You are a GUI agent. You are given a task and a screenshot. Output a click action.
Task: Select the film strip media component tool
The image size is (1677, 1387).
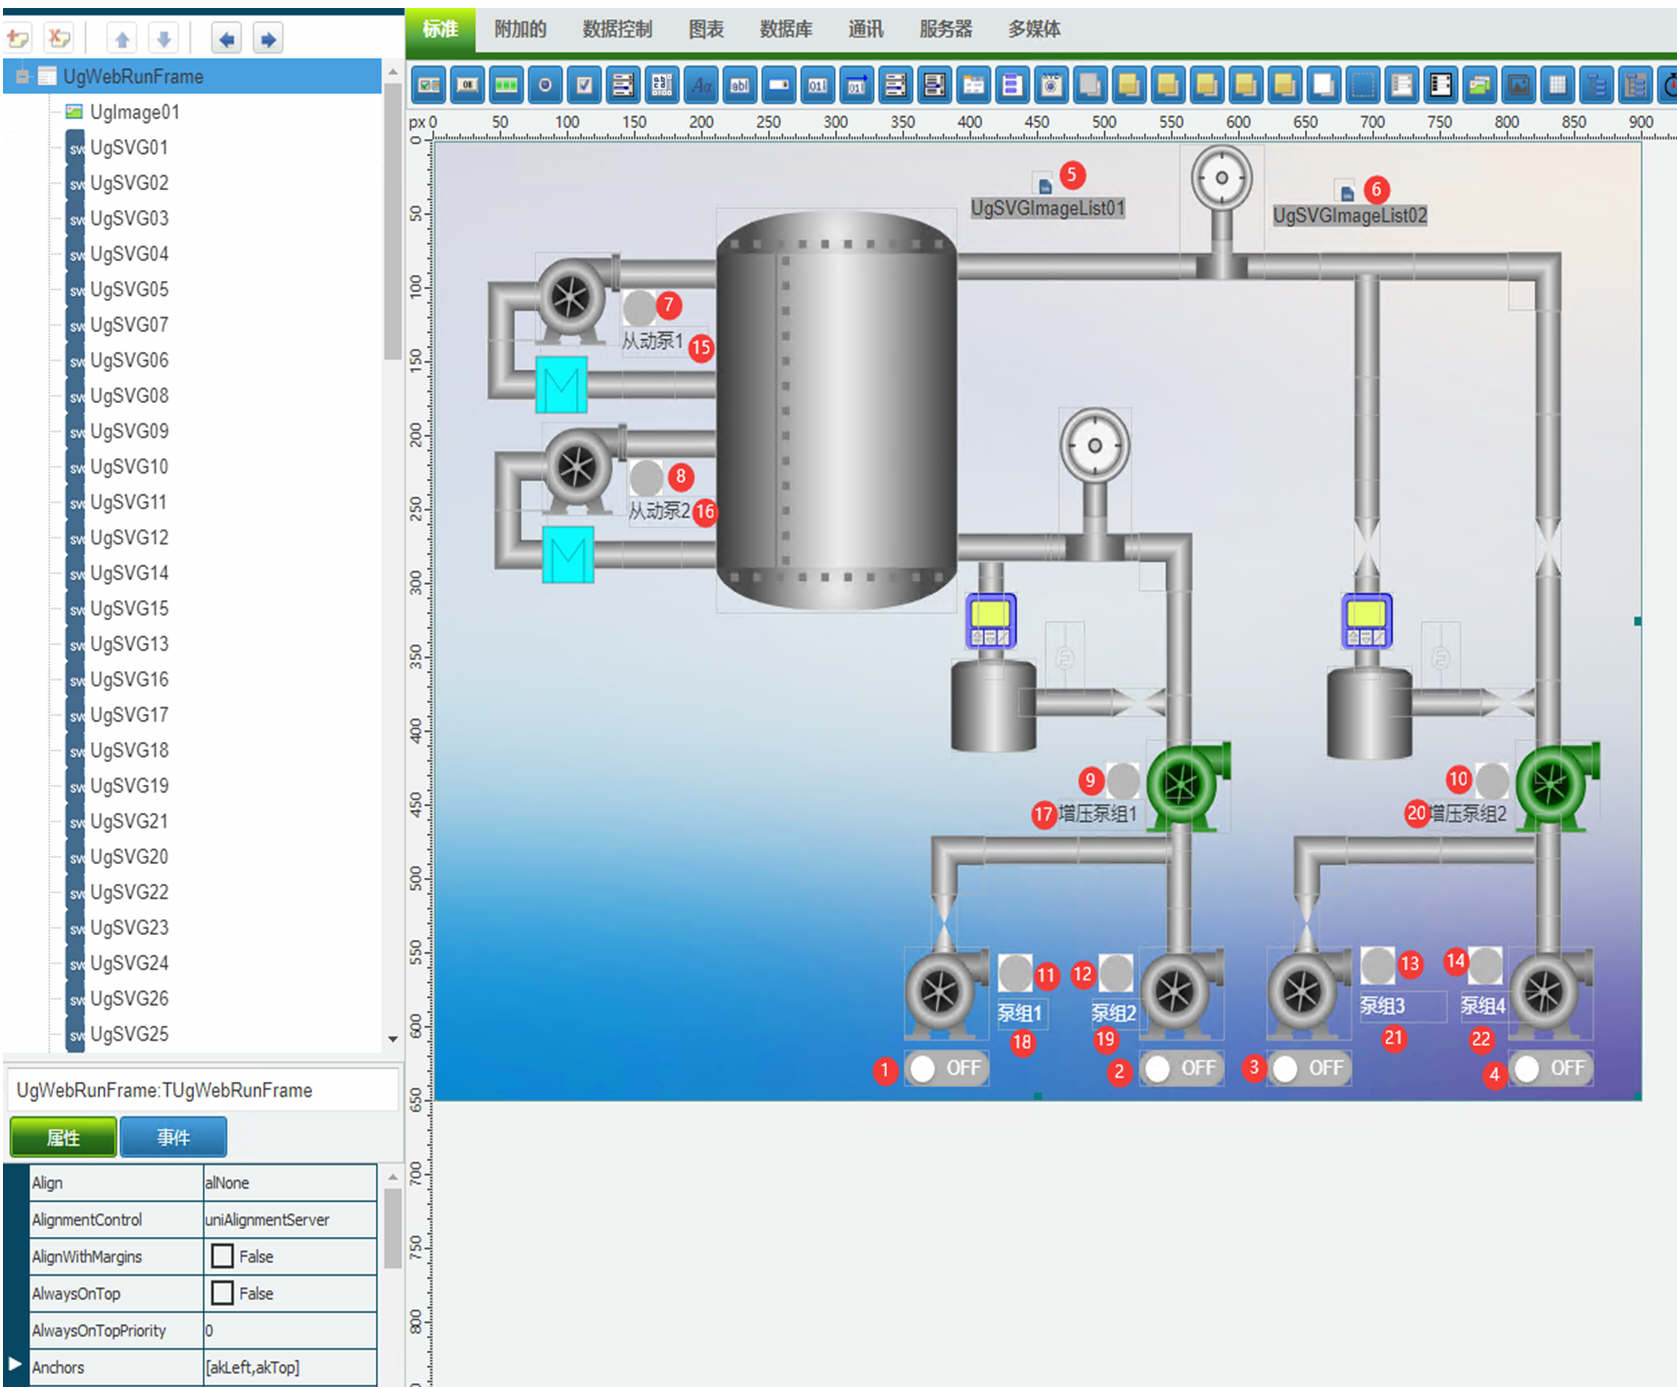(1441, 86)
